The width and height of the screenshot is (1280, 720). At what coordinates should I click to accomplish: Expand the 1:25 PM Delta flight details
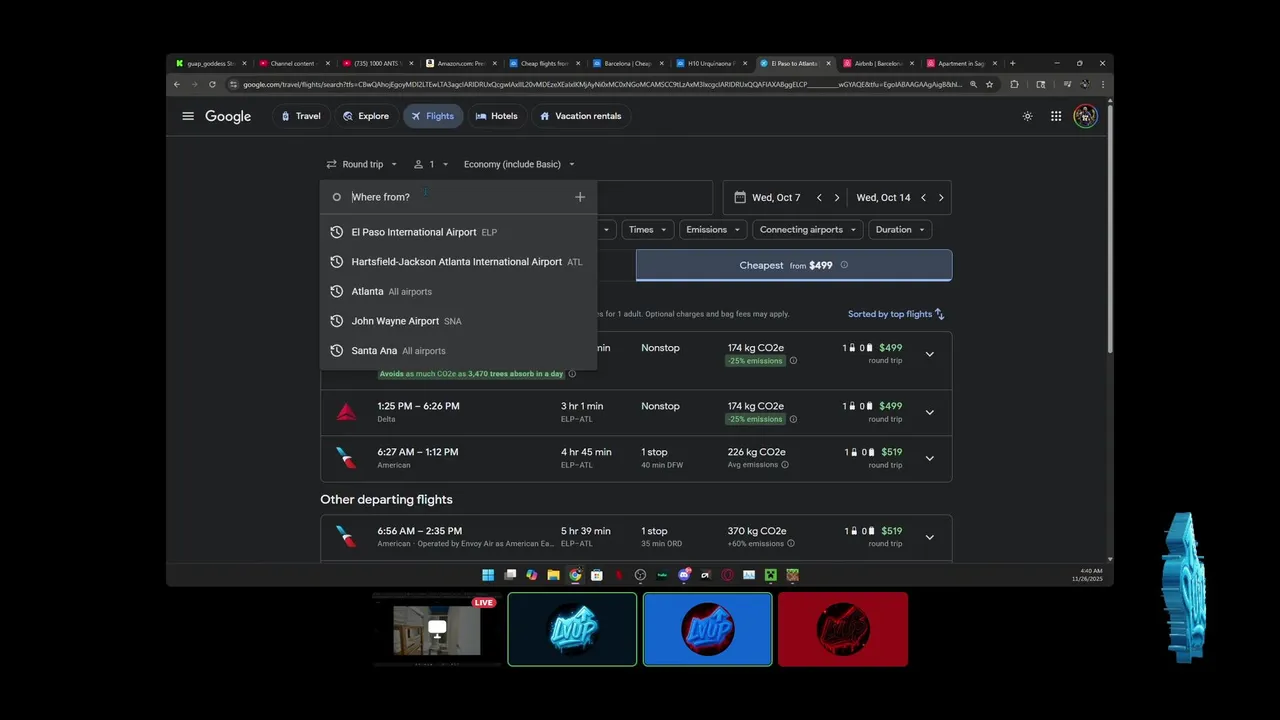coord(929,412)
